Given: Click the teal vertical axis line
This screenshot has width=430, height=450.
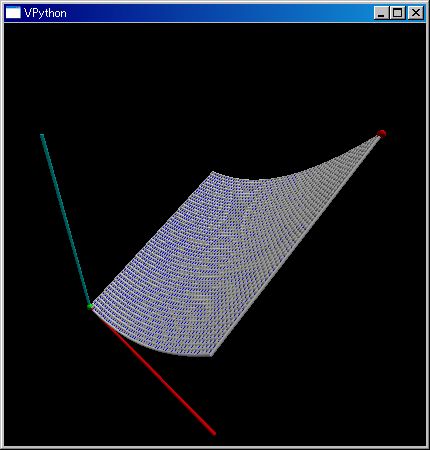Looking at the screenshot, I should tap(65, 220).
